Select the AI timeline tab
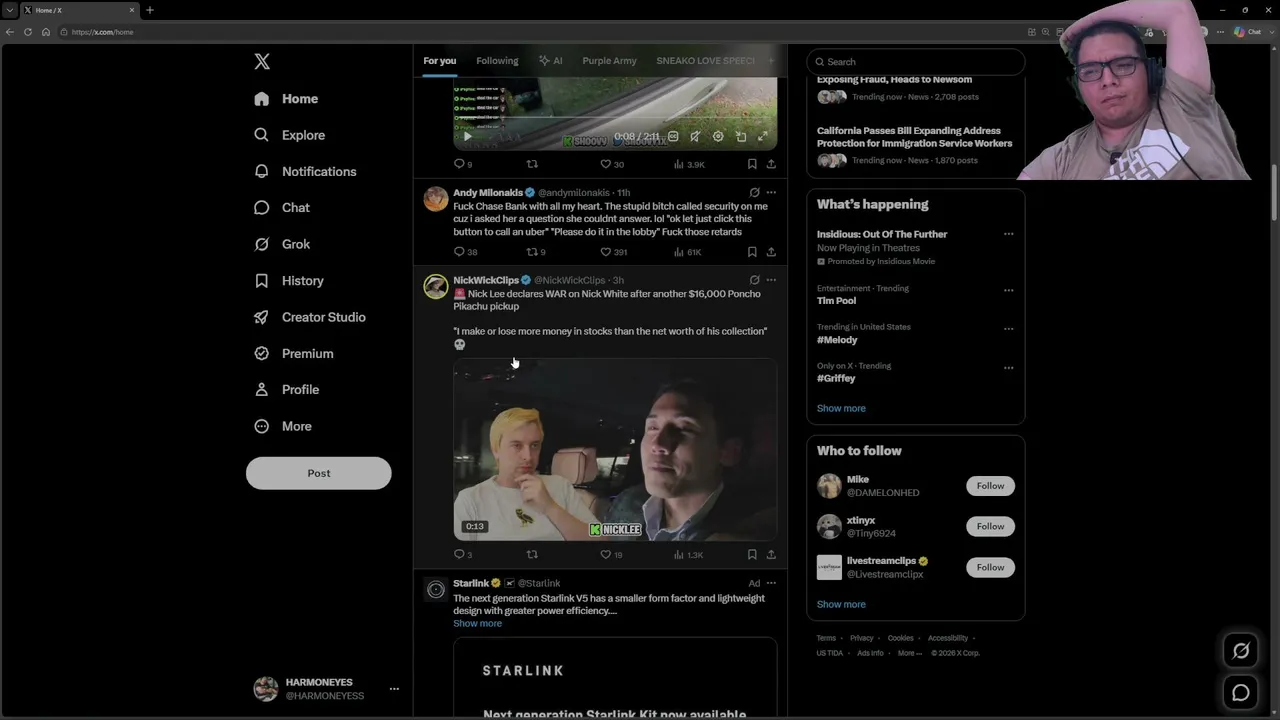The width and height of the screenshot is (1280, 720). point(550,61)
